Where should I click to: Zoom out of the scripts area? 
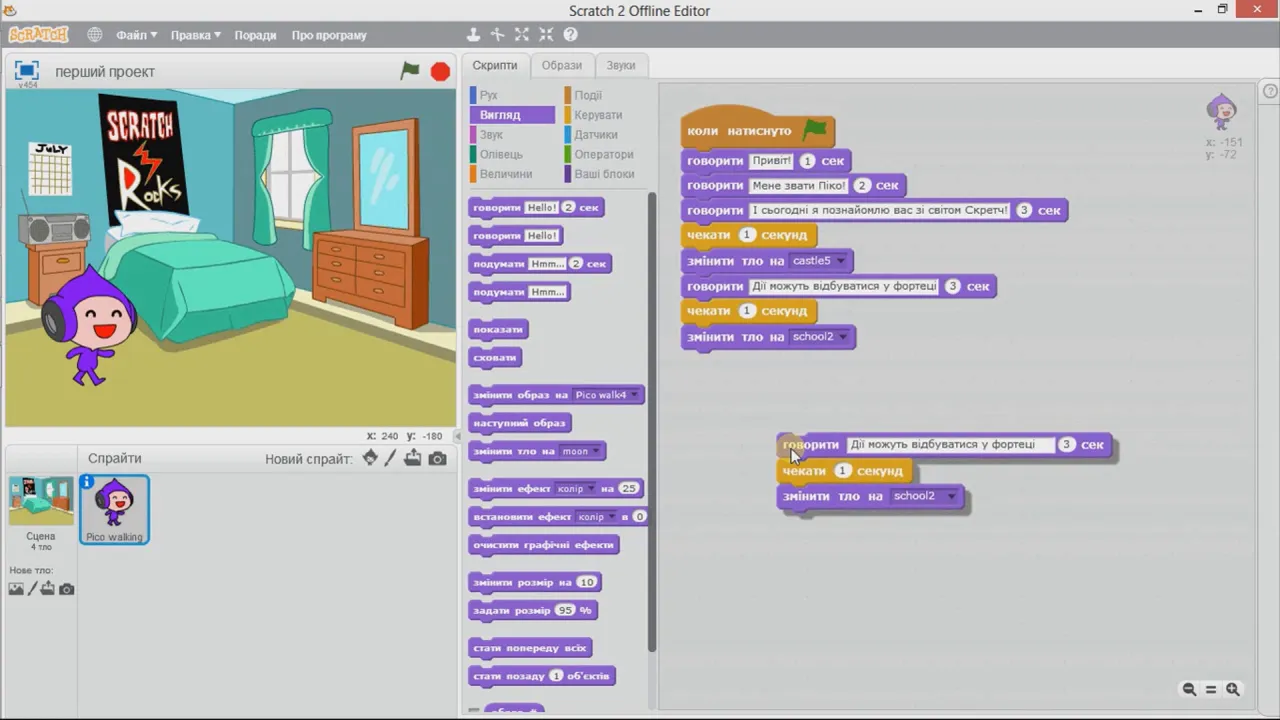pyautogui.click(x=1189, y=689)
